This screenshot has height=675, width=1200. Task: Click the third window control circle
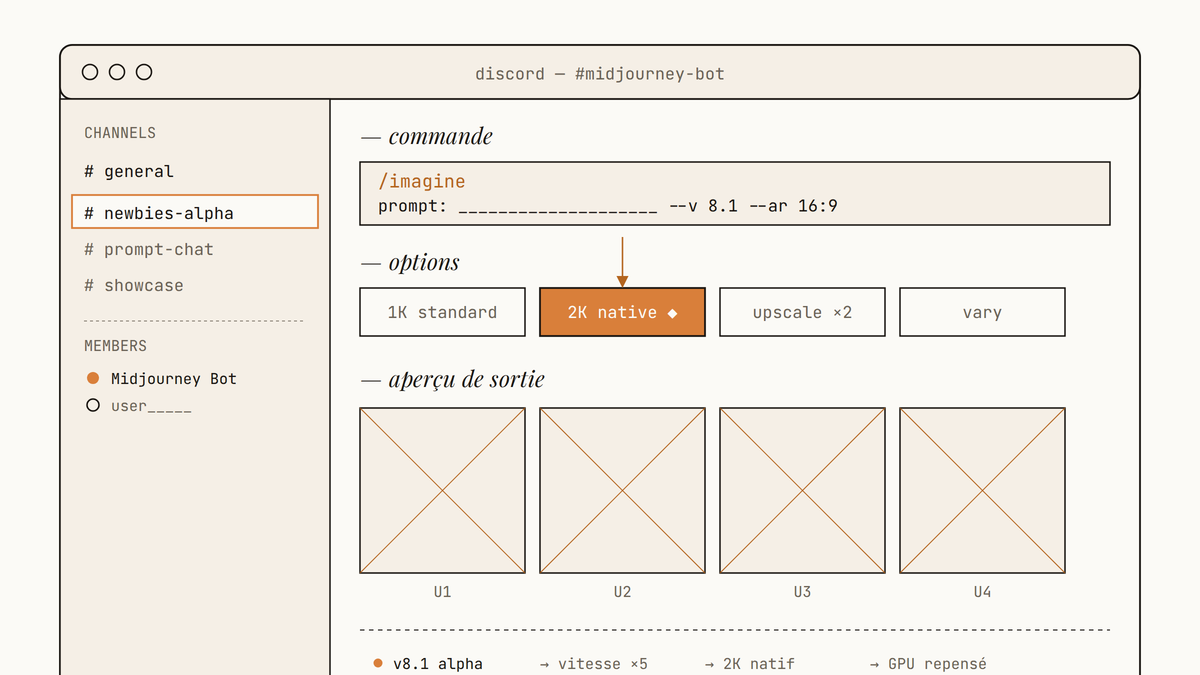coord(144,72)
